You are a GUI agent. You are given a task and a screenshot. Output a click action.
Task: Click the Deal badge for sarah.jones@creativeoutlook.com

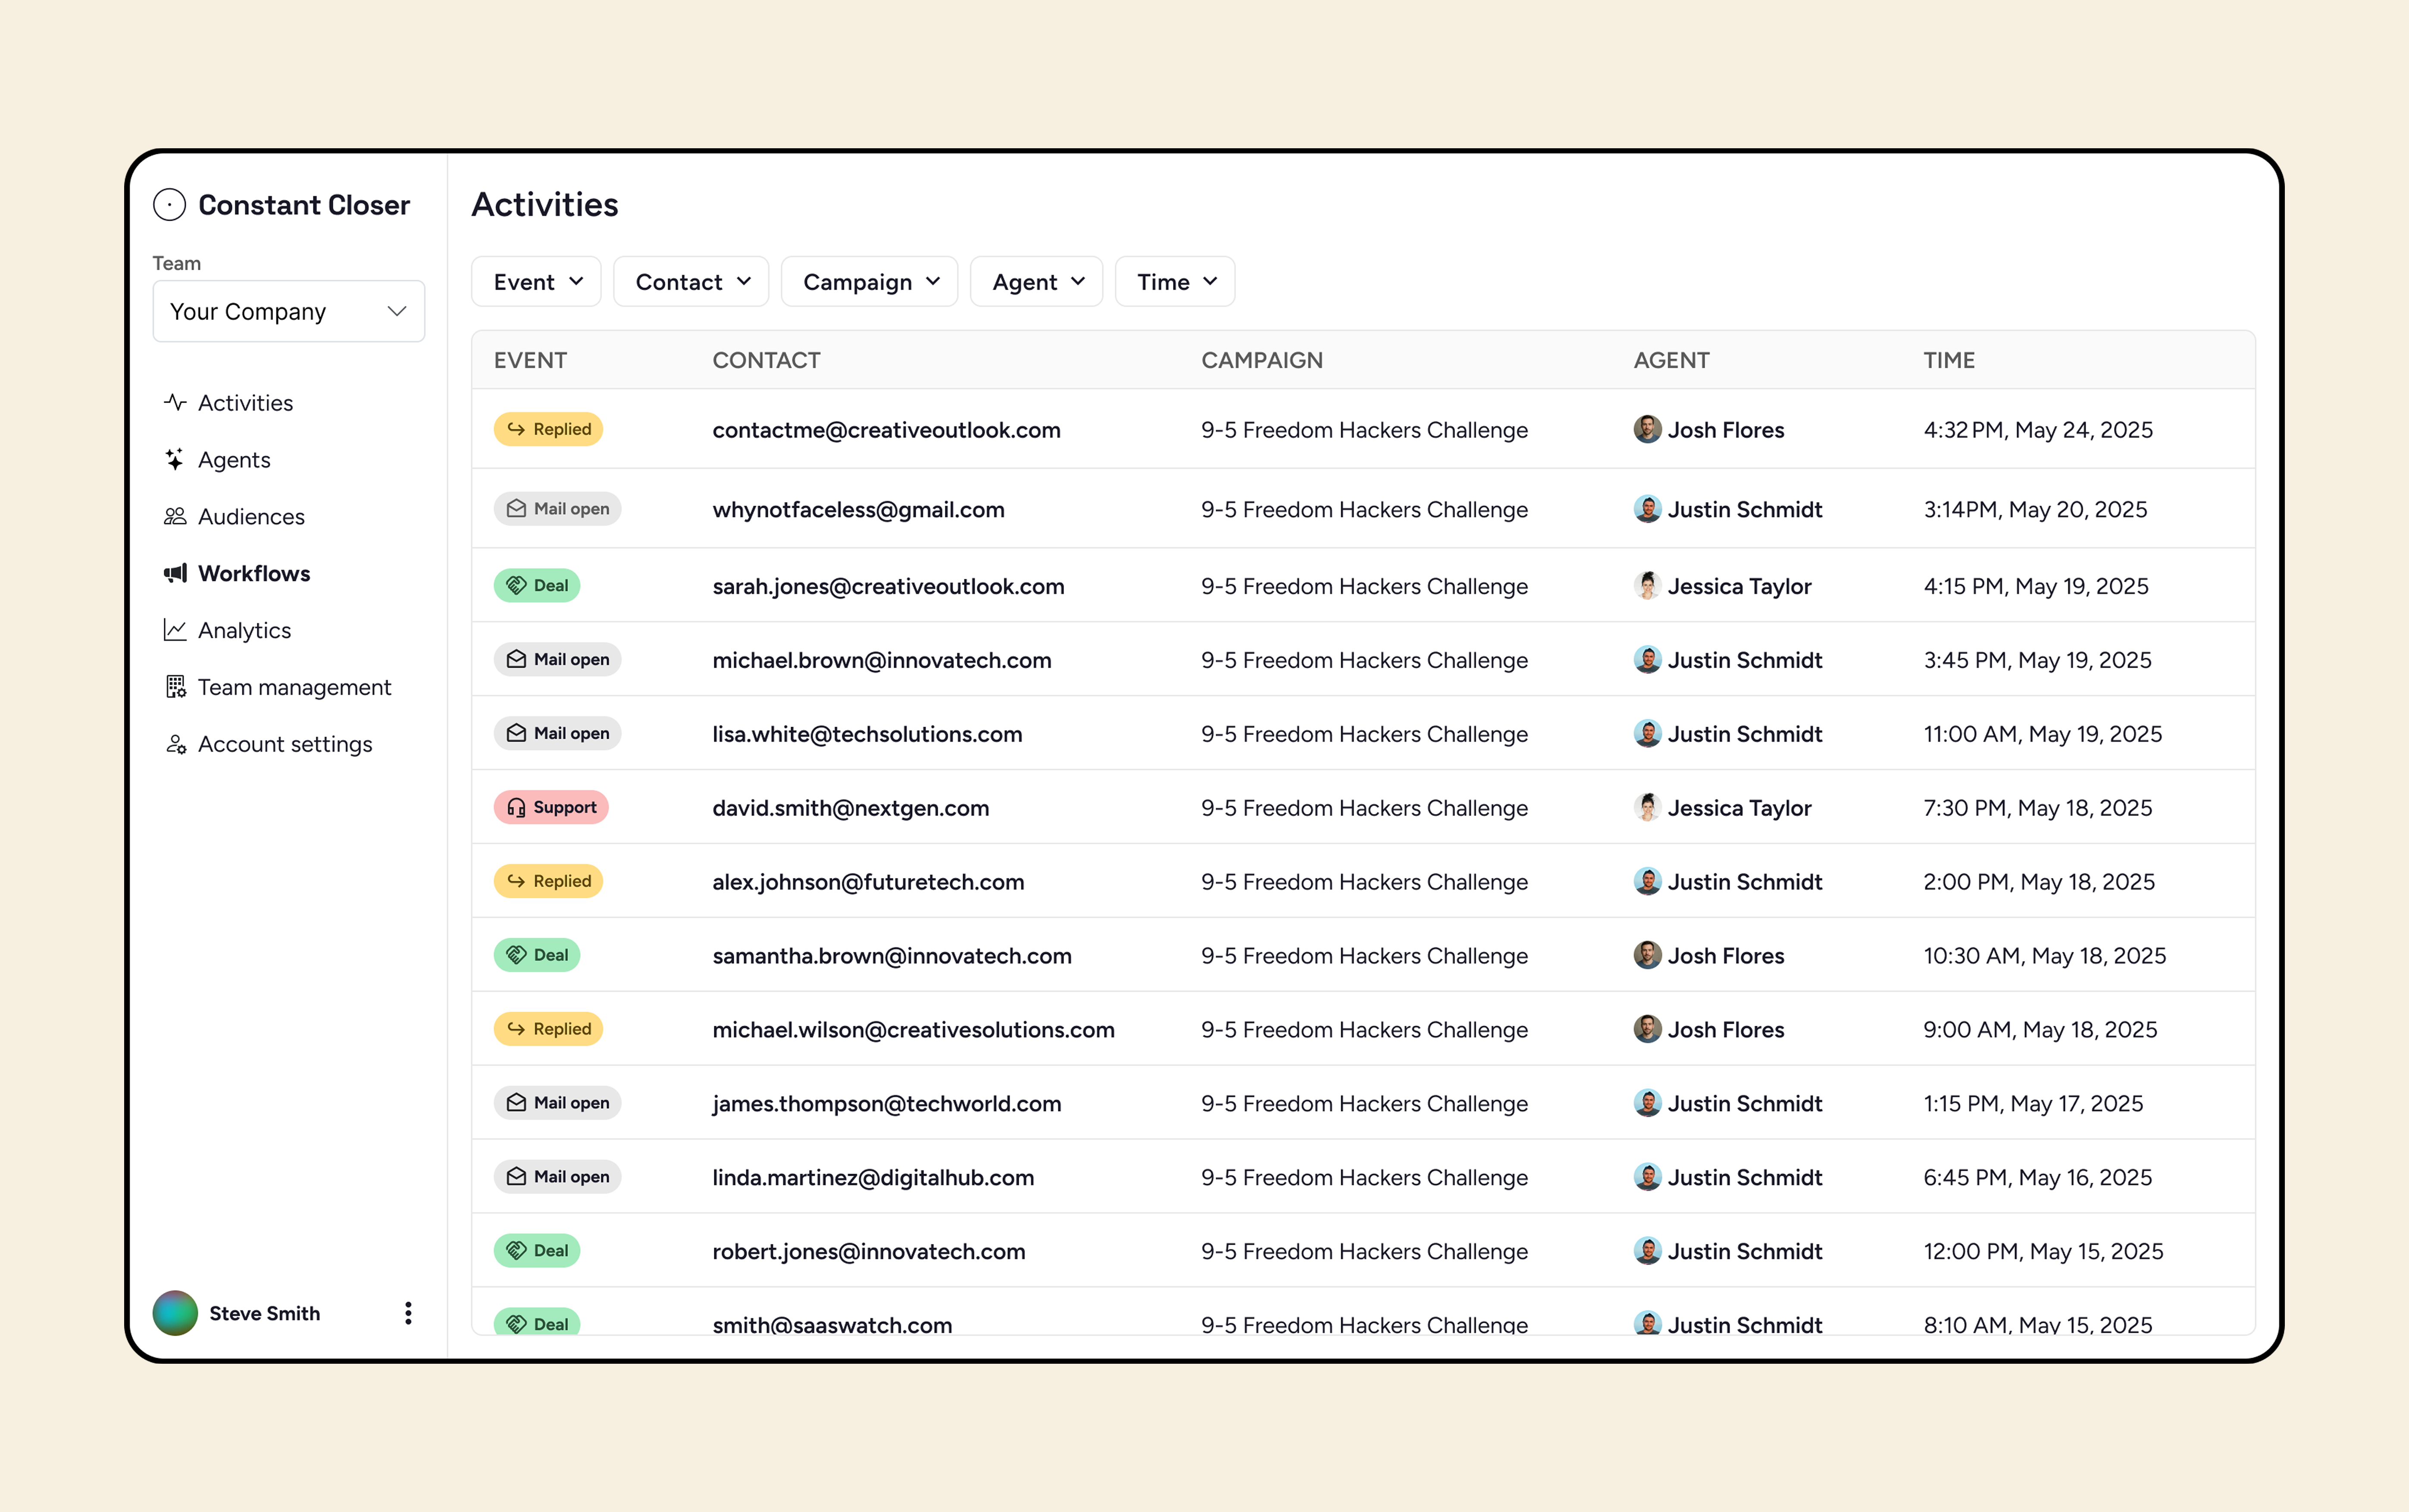point(537,586)
